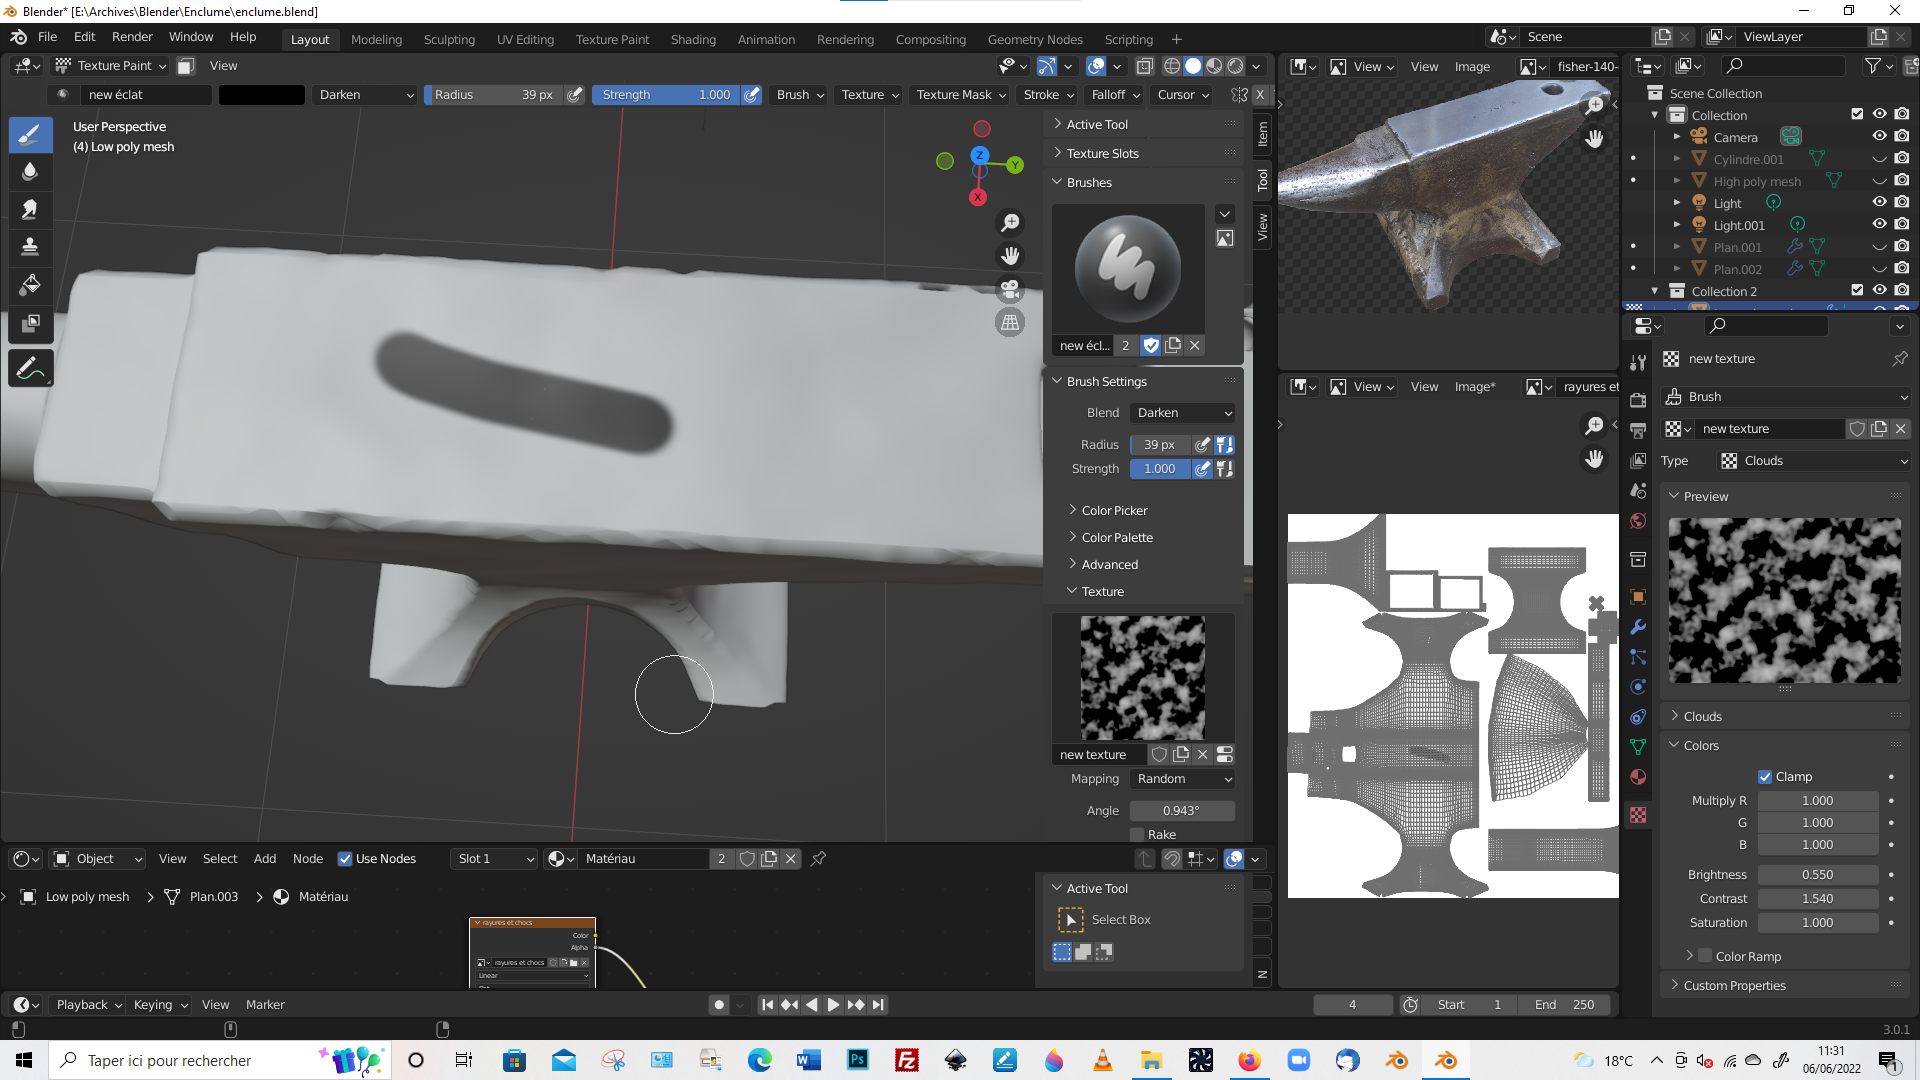Select the Clone tool

pyautogui.click(x=30, y=247)
